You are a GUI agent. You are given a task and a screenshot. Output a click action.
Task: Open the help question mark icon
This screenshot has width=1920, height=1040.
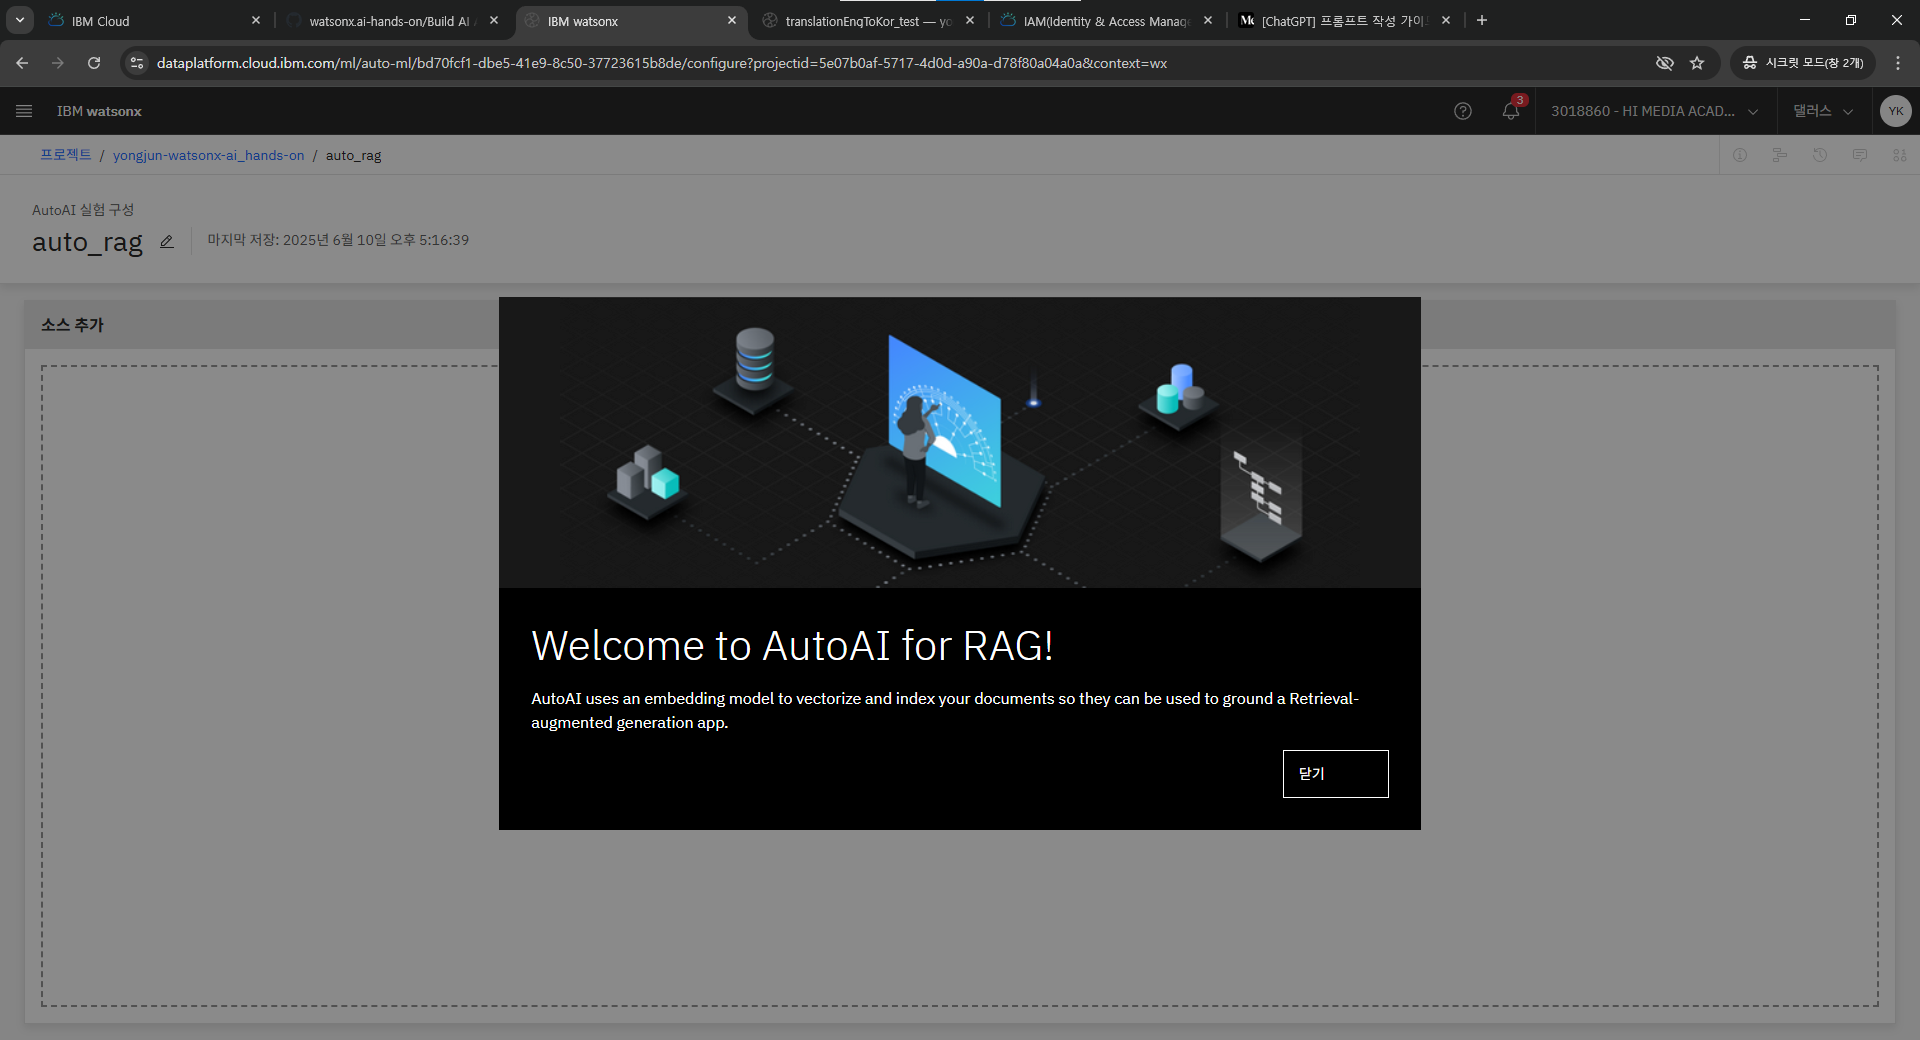click(1463, 111)
